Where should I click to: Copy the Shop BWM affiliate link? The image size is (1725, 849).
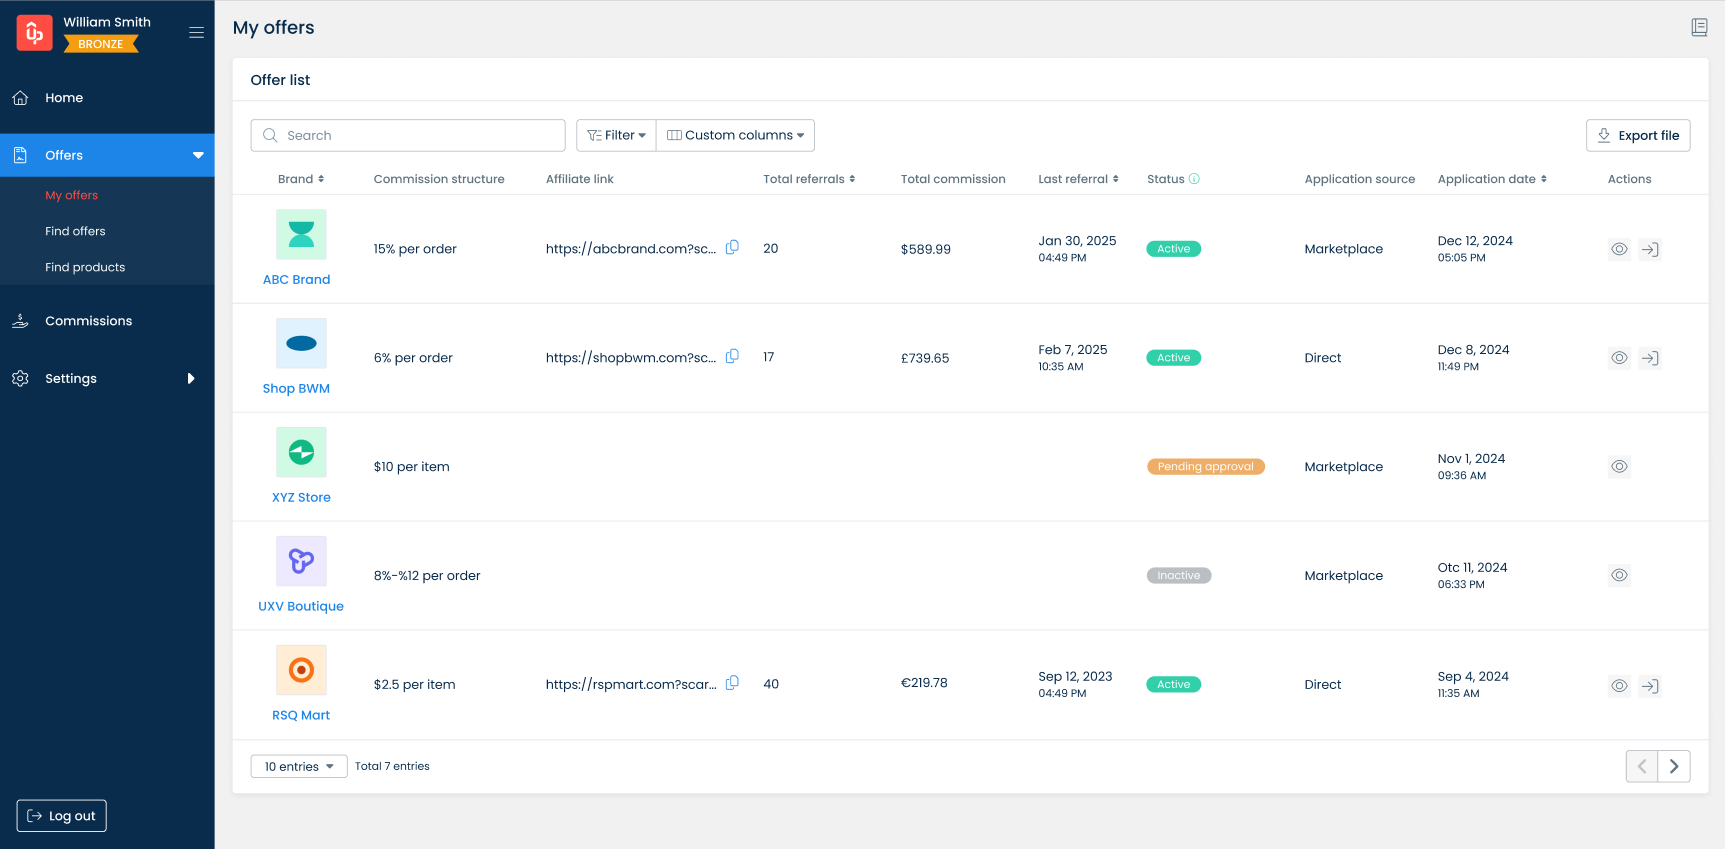pyautogui.click(x=732, y=357)
